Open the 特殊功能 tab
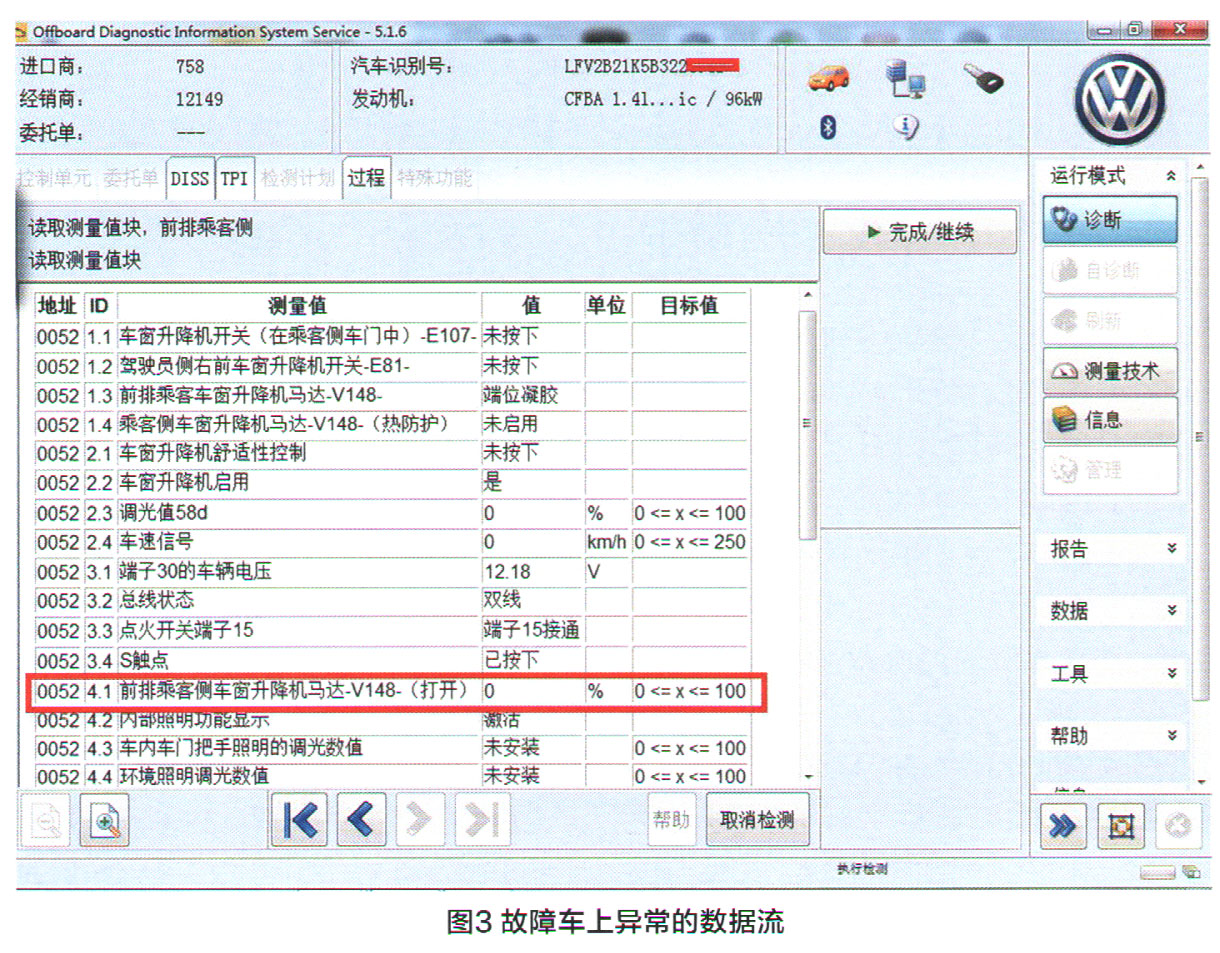 (x=434, y=178)
